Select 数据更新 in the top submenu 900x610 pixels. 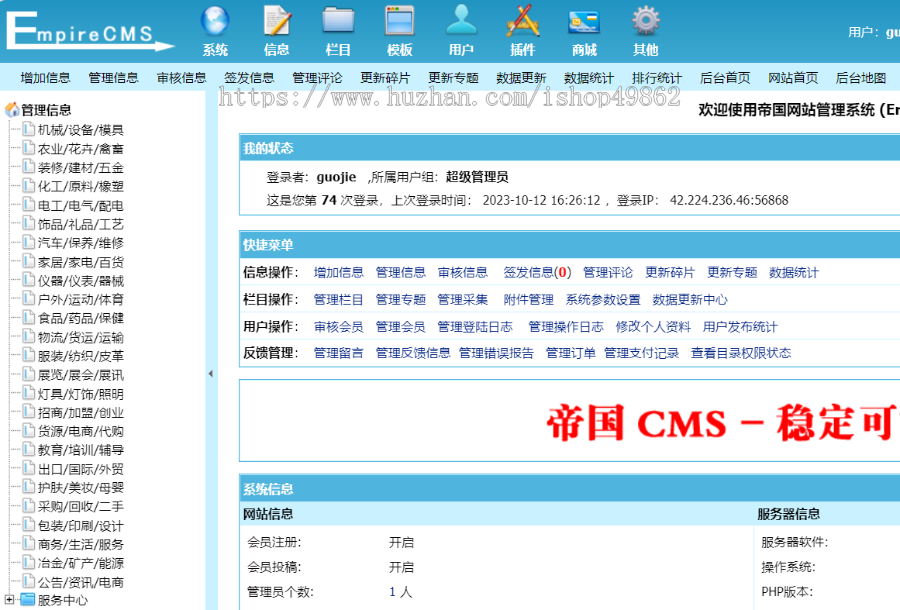(521, 77)
